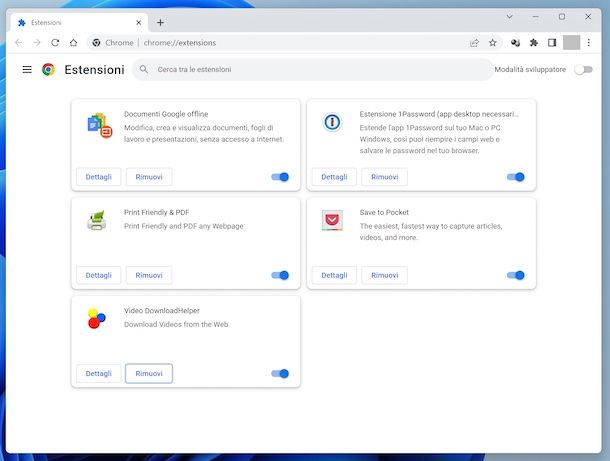Image resolution: width=610 pixels, height=461 pixels.
Task: Turn off Save to Pocket extension
Action: [x=515, y=275]
